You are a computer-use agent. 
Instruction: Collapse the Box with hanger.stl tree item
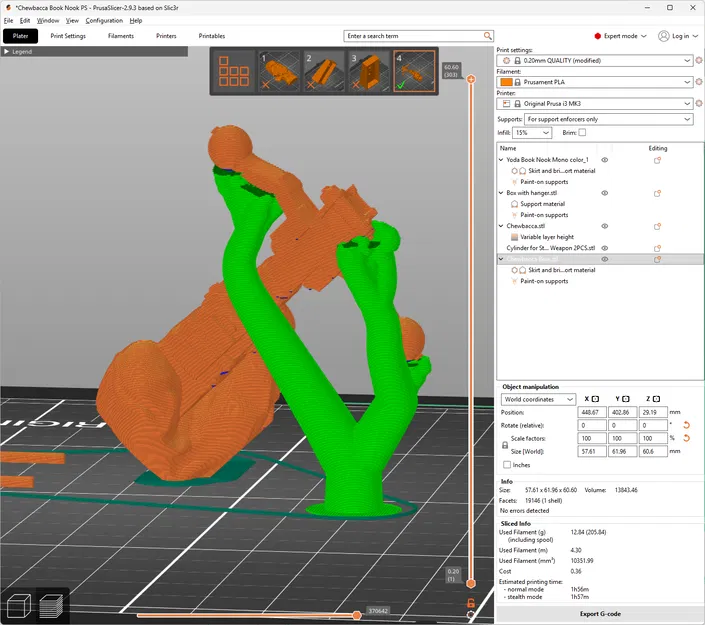501,193
